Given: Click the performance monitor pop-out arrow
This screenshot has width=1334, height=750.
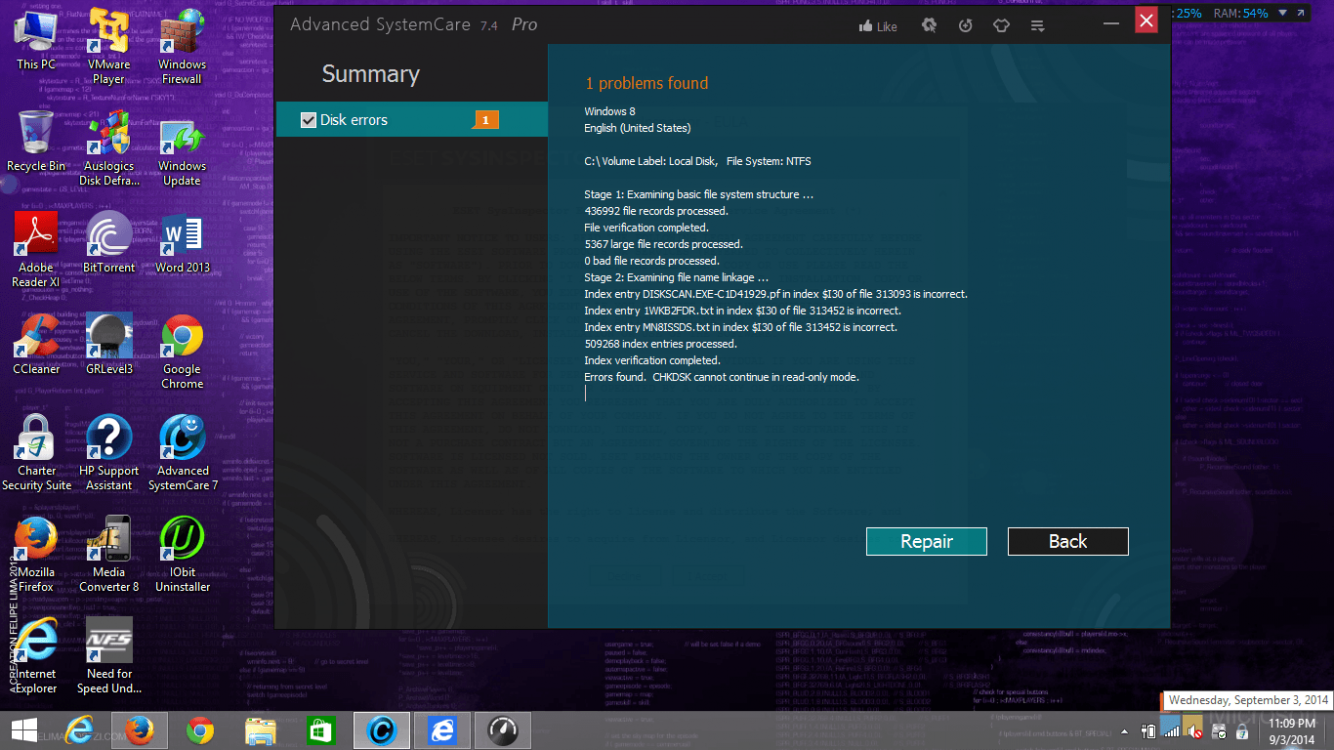Looking at the screenshot, I should pos(1300,13).
